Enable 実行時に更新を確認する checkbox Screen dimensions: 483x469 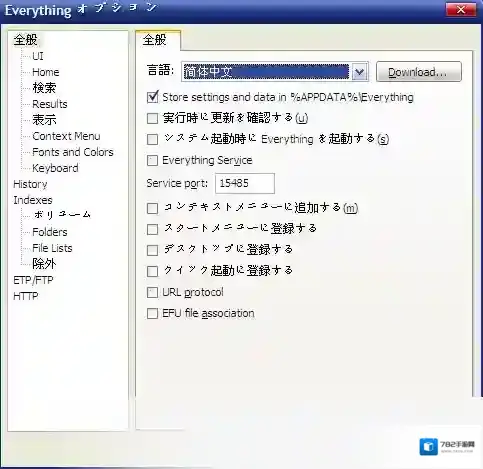[153, 118]
